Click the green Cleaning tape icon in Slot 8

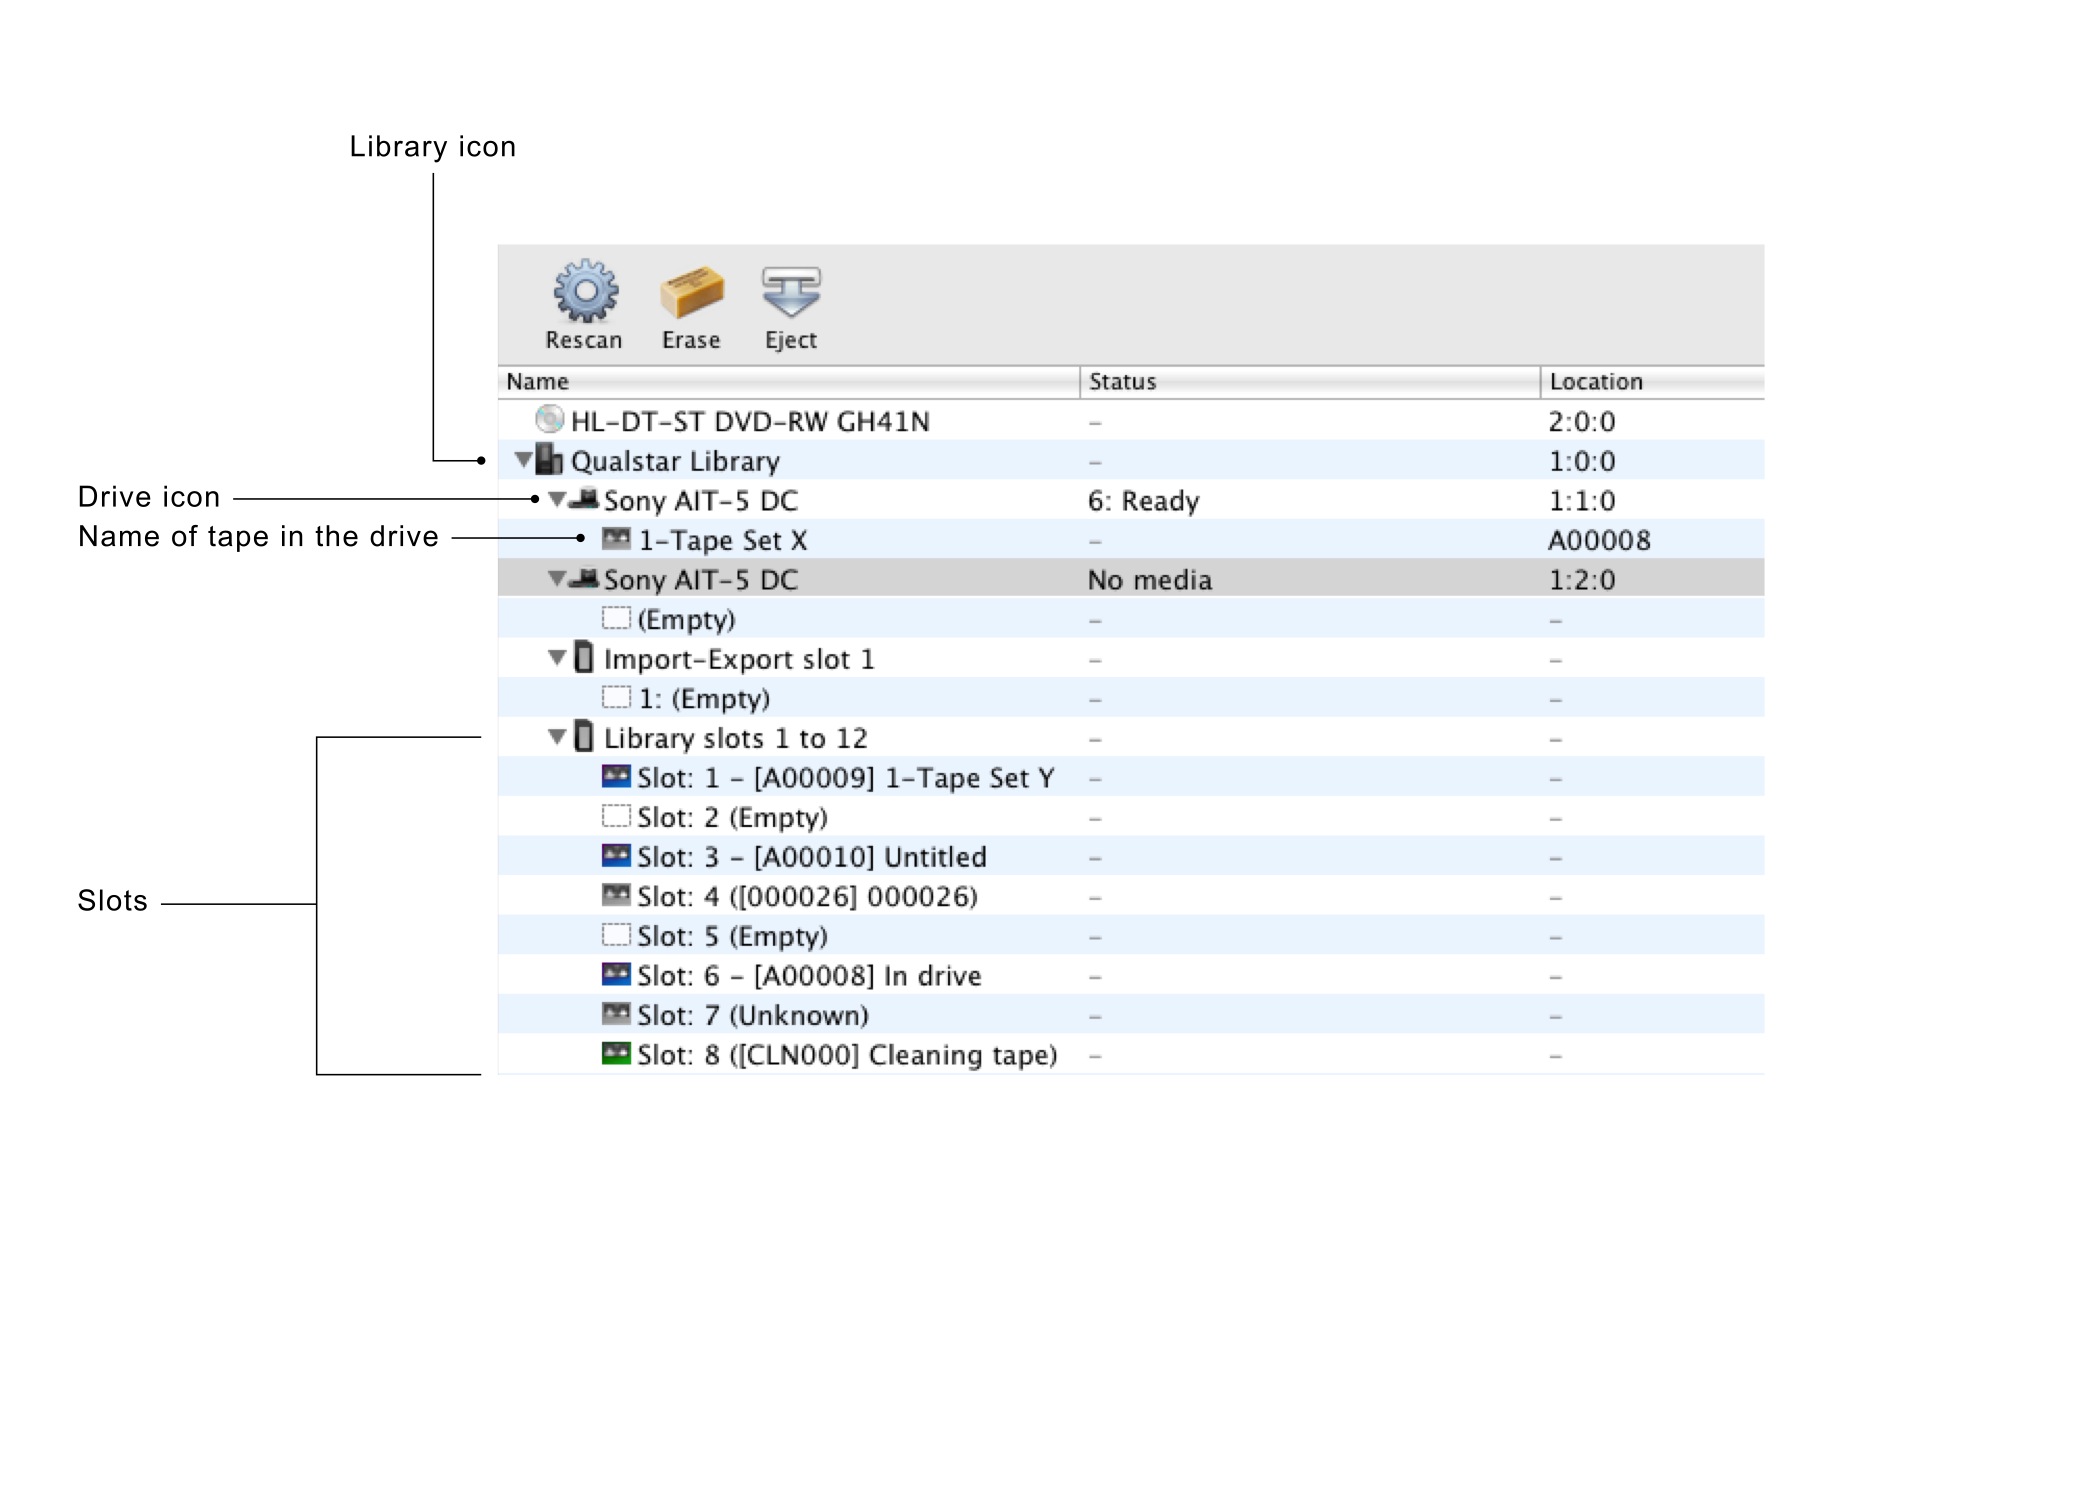(x=616, y=1053)
